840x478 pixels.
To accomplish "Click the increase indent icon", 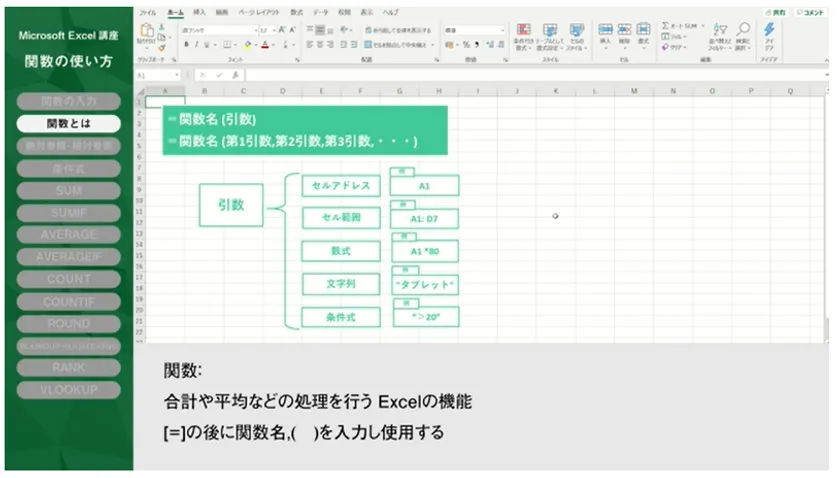I will 354,45.
